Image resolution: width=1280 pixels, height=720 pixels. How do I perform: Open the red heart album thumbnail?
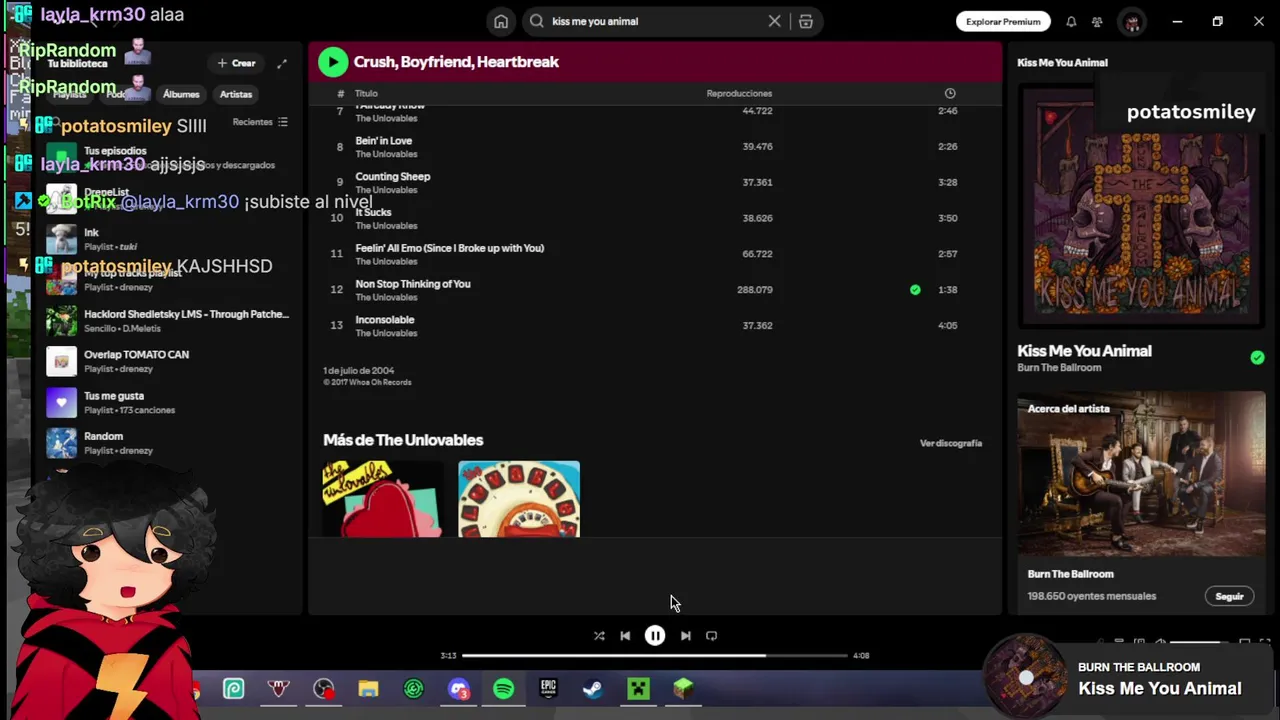383,499
